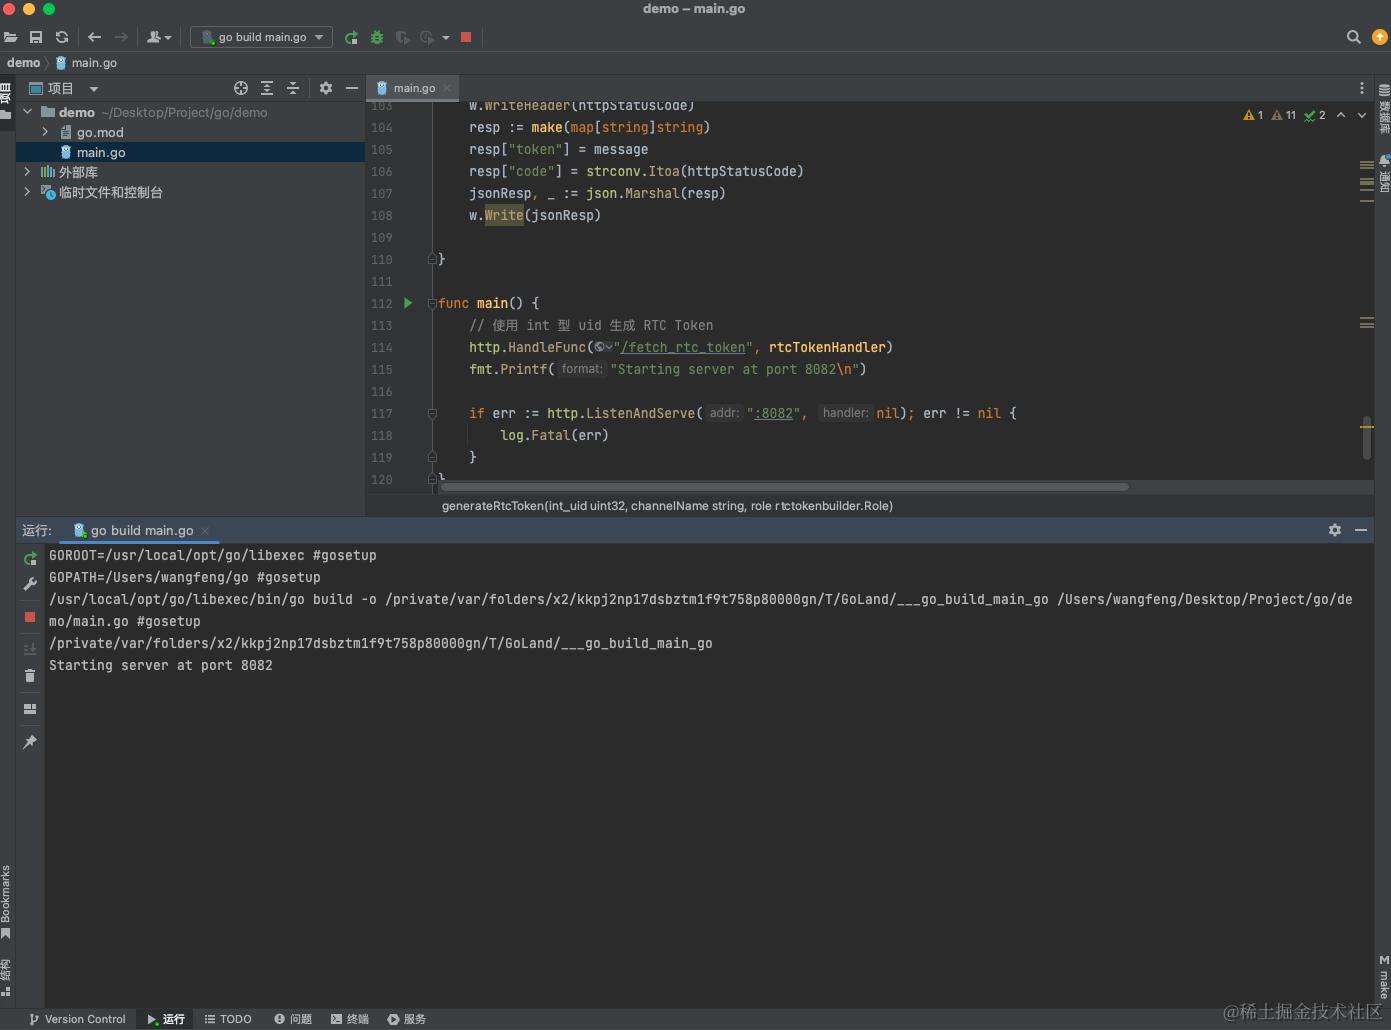Run main function from gutter arrow

click(x=408, y=303)
